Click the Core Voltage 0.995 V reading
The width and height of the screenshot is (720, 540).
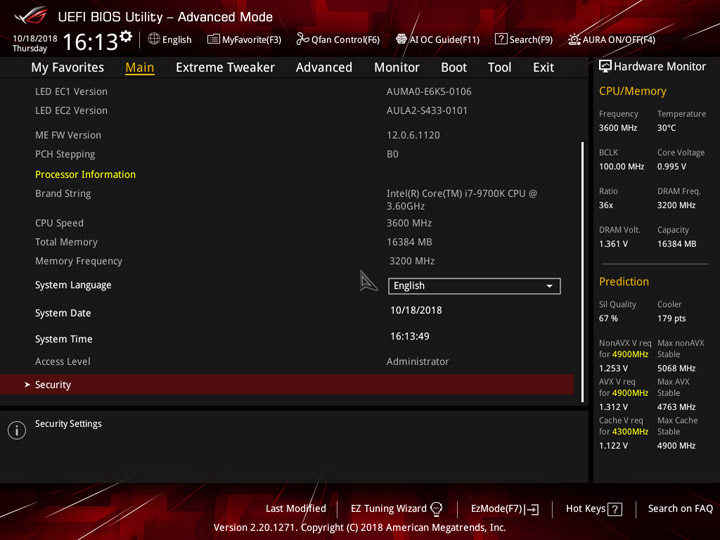671,167
